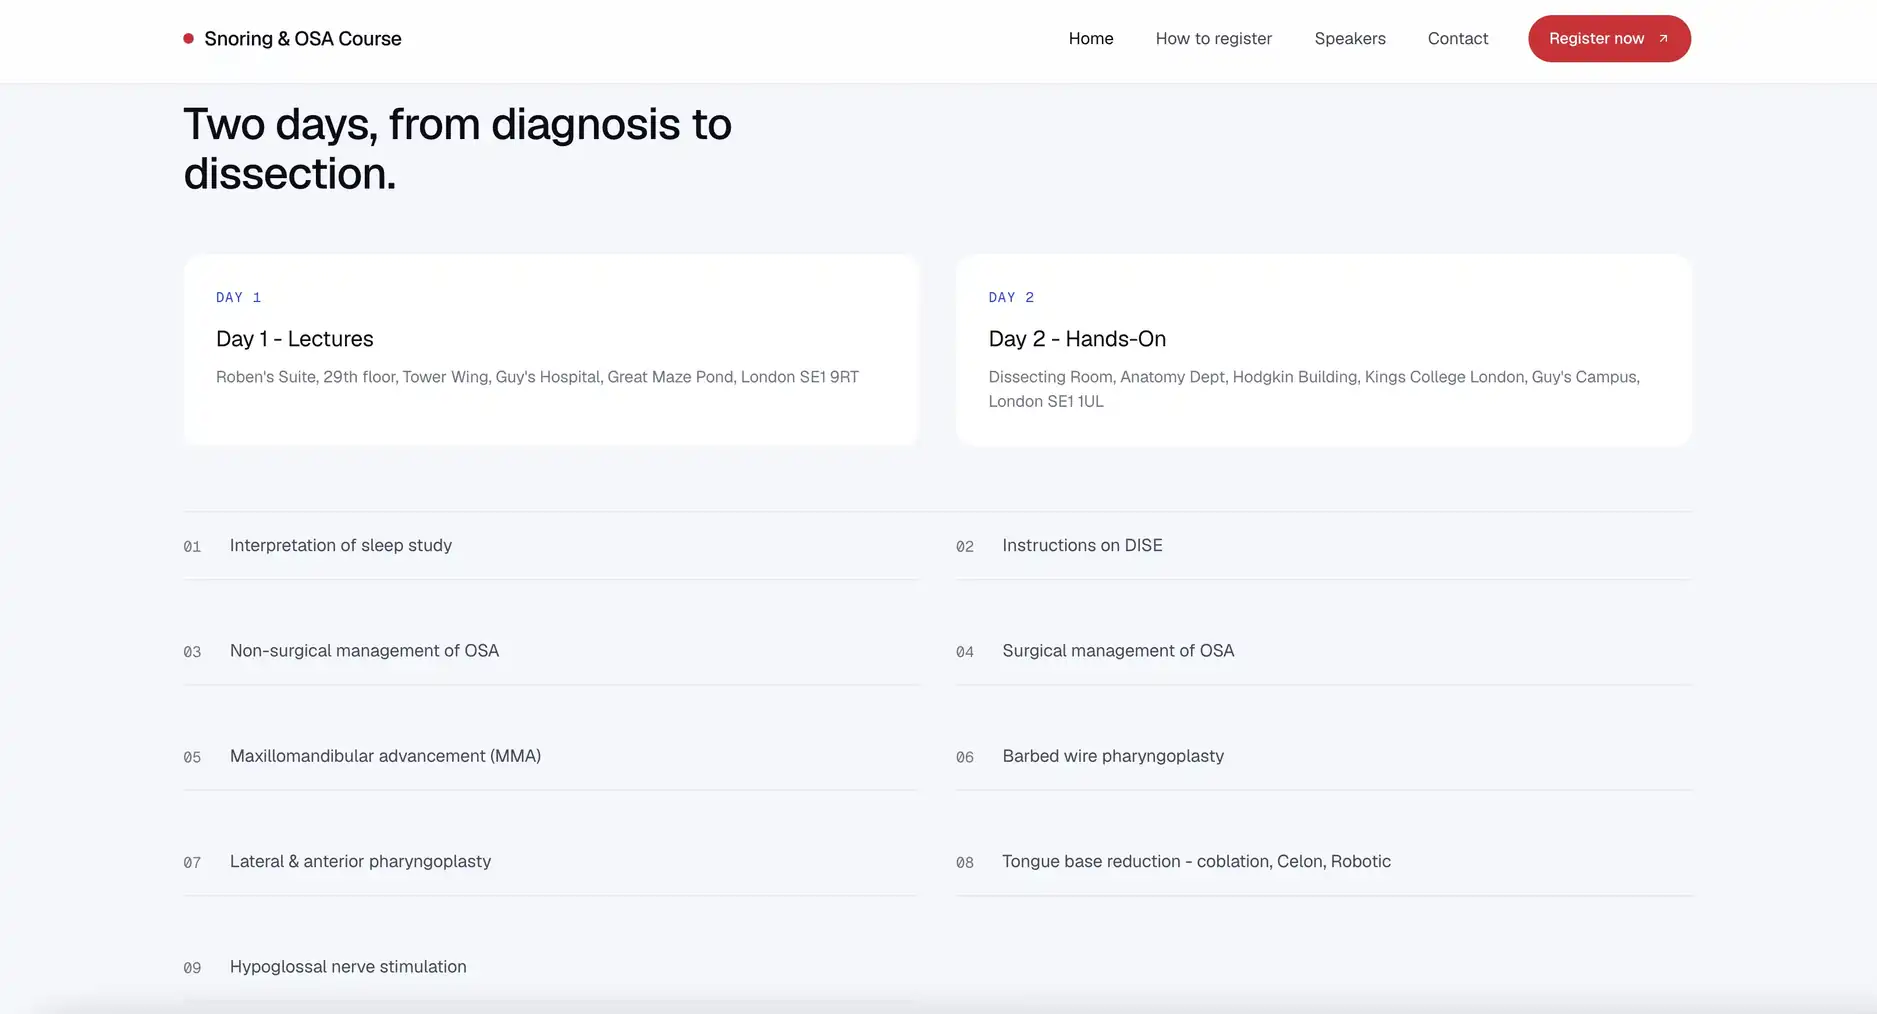Screen dimensions: 1877x1014
Task: Select the Day 2 - Hands-On card title
Action: click(1077, 339)
